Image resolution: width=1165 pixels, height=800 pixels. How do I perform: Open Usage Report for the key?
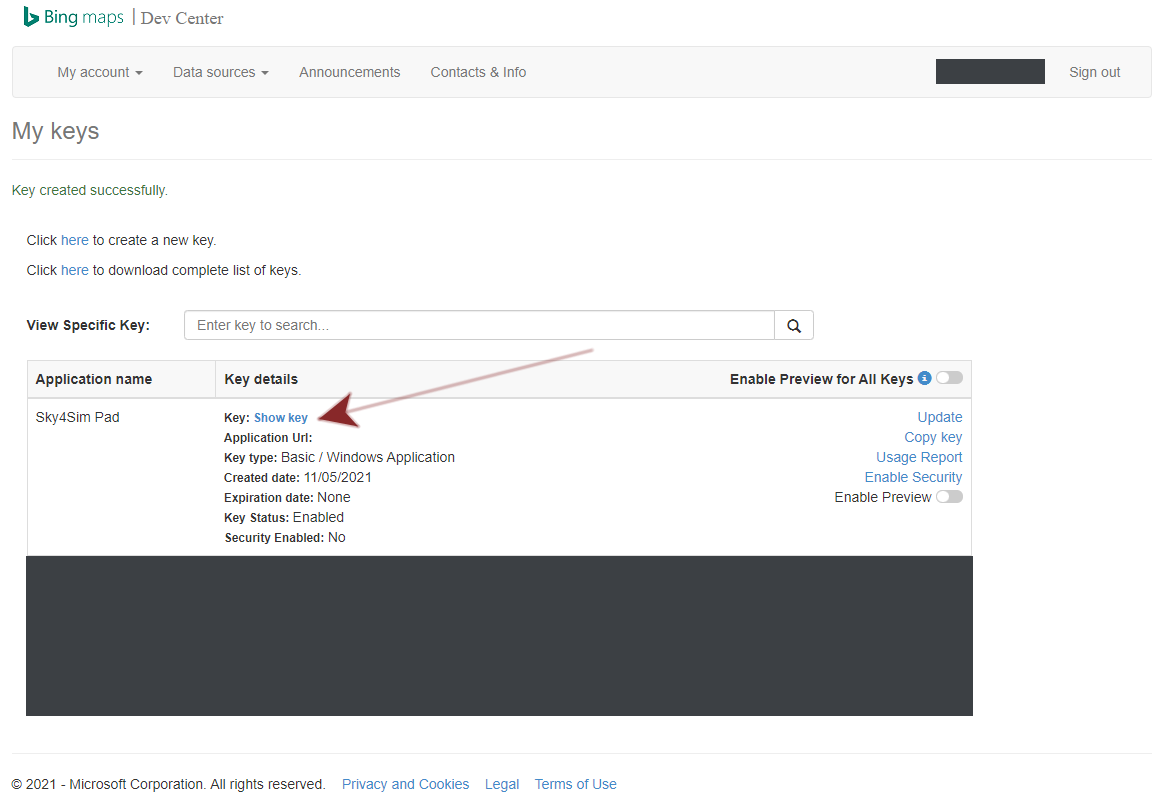click(919, 458)
